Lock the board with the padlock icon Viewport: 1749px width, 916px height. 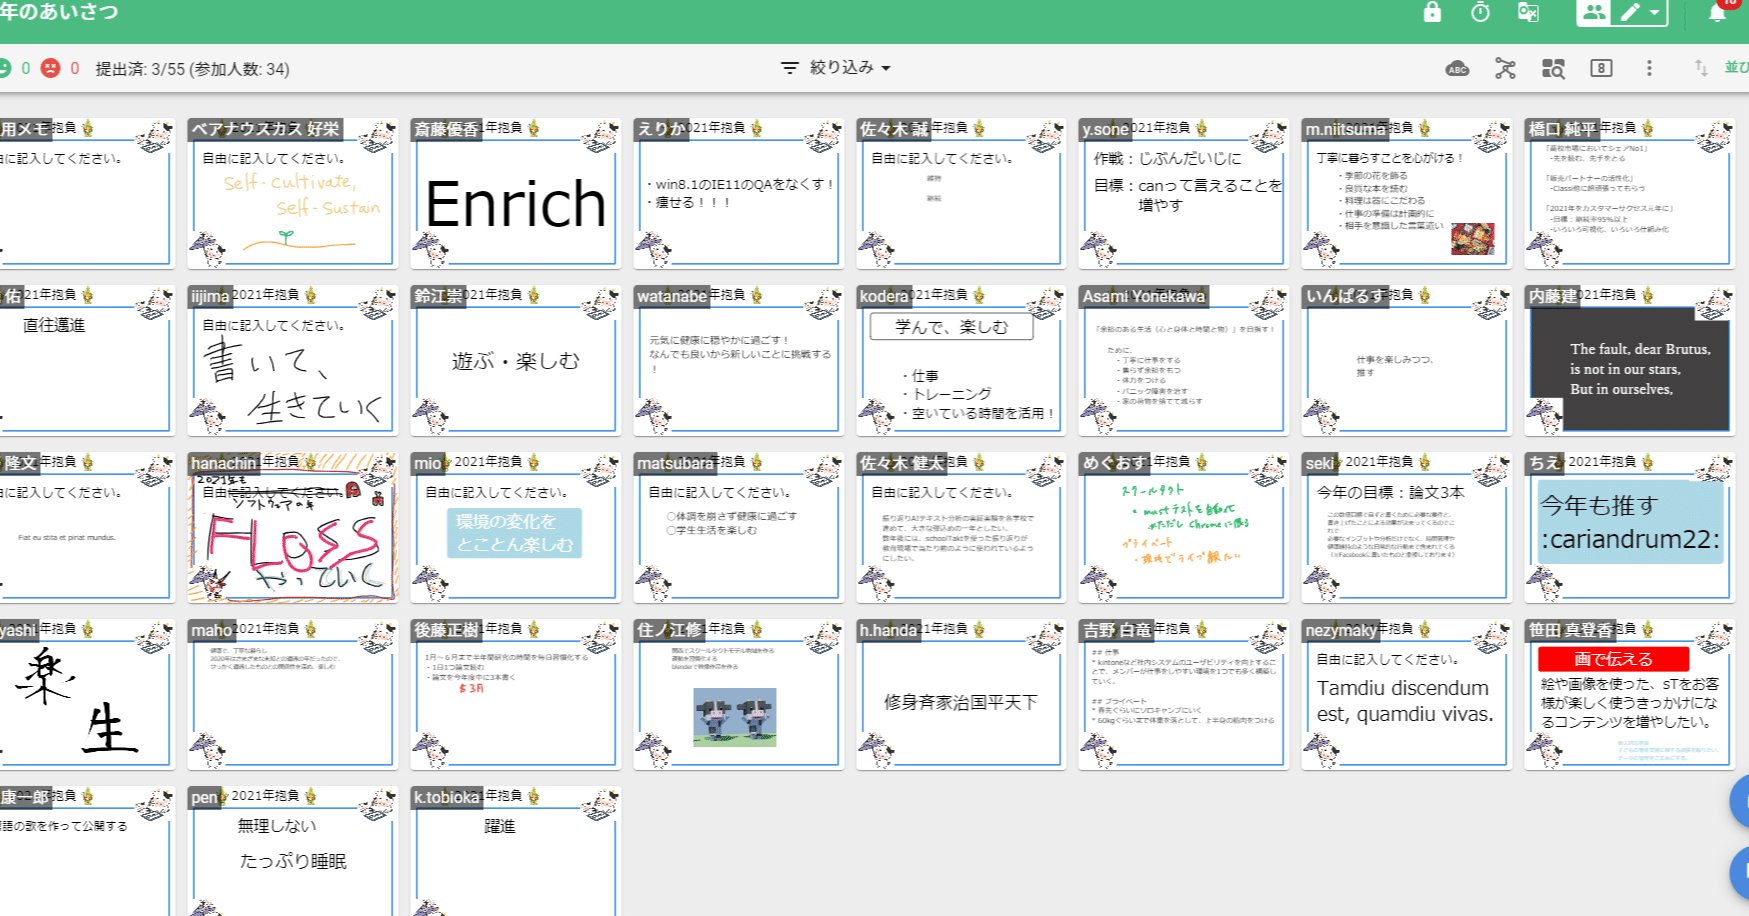1433,14
